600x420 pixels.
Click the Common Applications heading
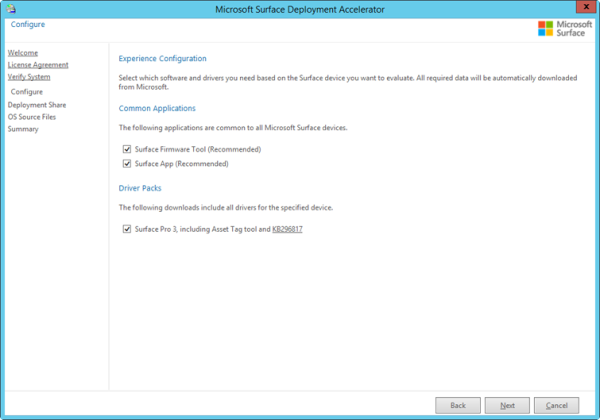tap(157, 108)
